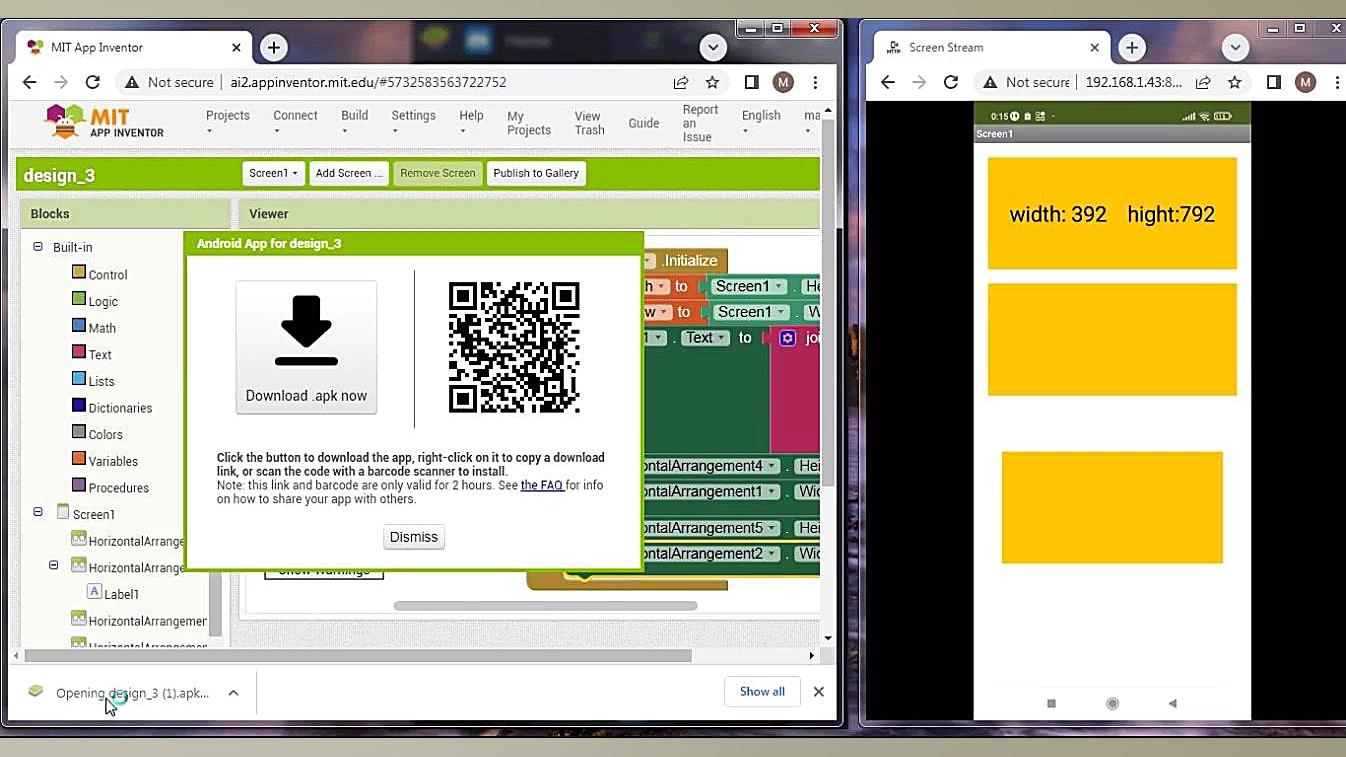1346x757 pixels.
Task: Select the Colors blocks category
Action: click(97, 434)
